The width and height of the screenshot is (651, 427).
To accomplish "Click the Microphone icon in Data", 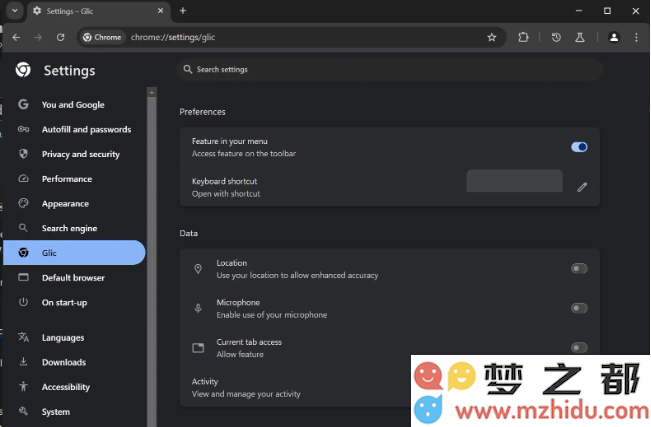I will tap(198, 308).
